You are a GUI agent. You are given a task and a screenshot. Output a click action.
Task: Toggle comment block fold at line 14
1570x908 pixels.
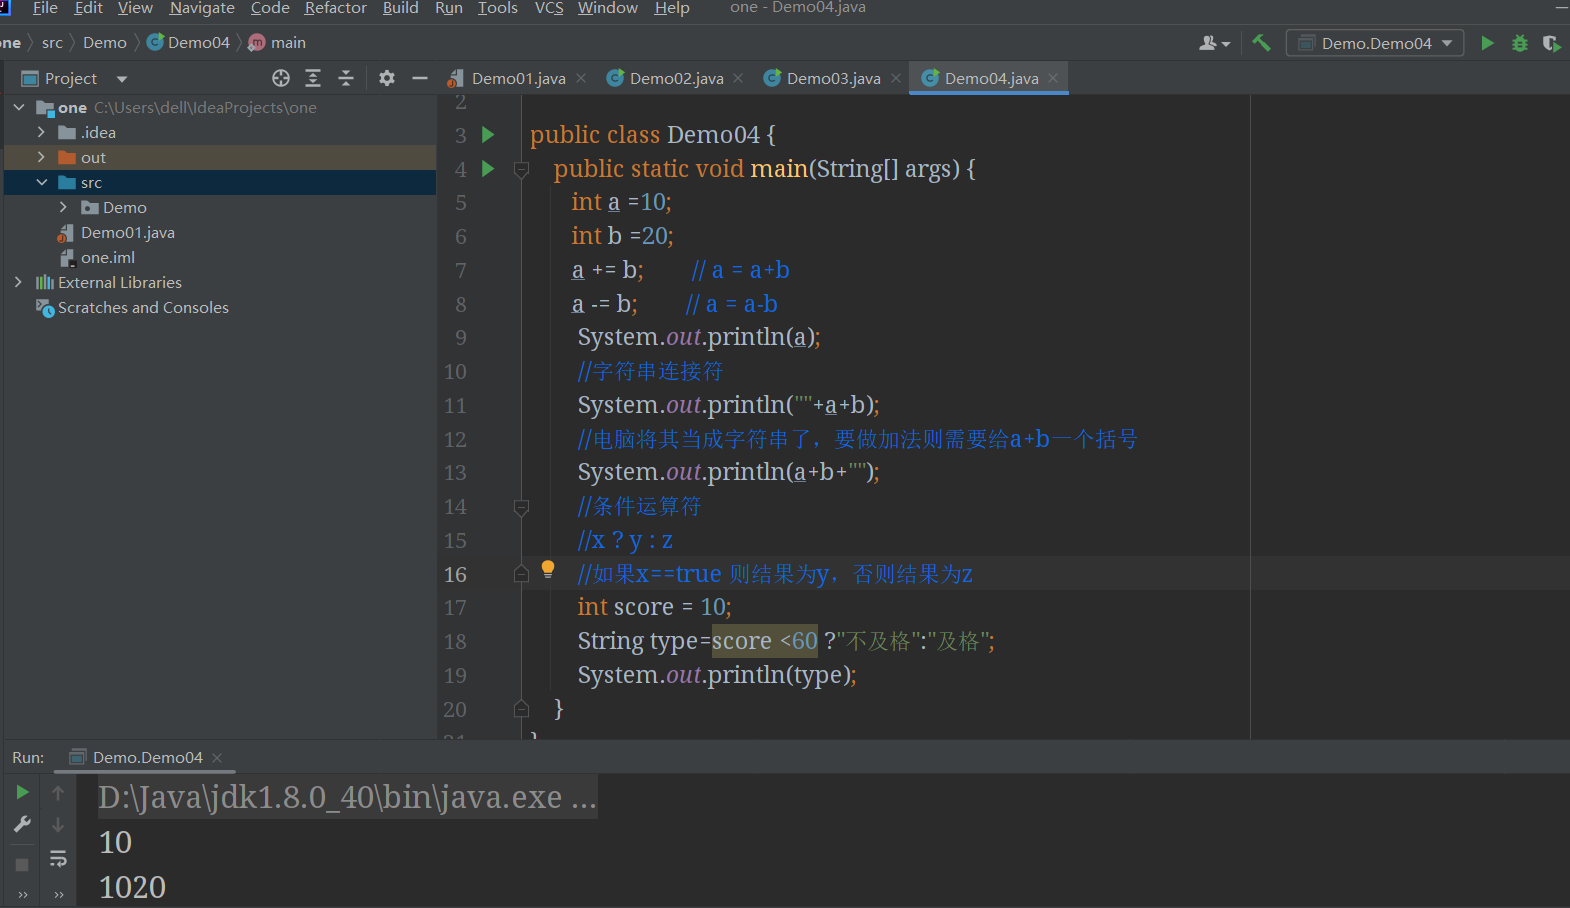click(x=521, y=508)
